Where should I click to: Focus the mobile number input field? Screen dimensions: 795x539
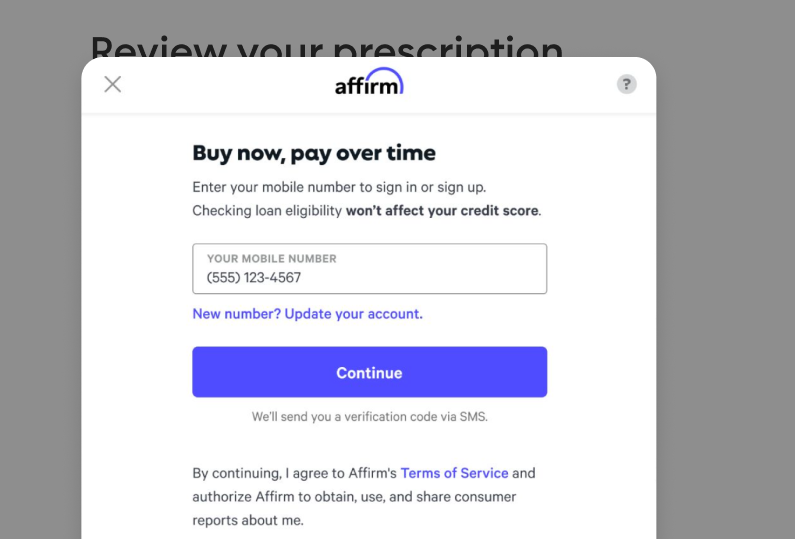point(370,269)
